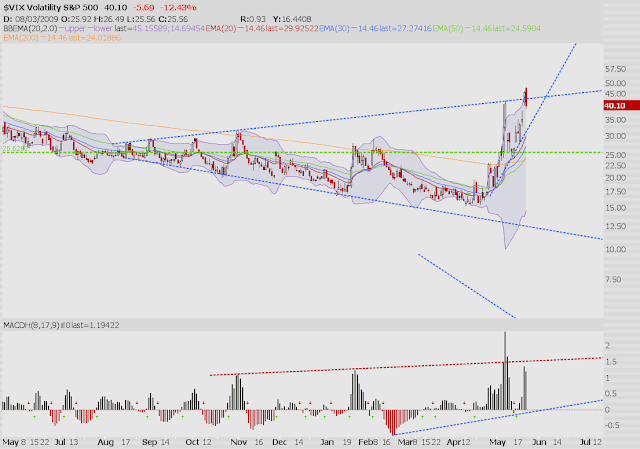Click the red dashed trendline in the MACD panel

[x=406, y=366]
